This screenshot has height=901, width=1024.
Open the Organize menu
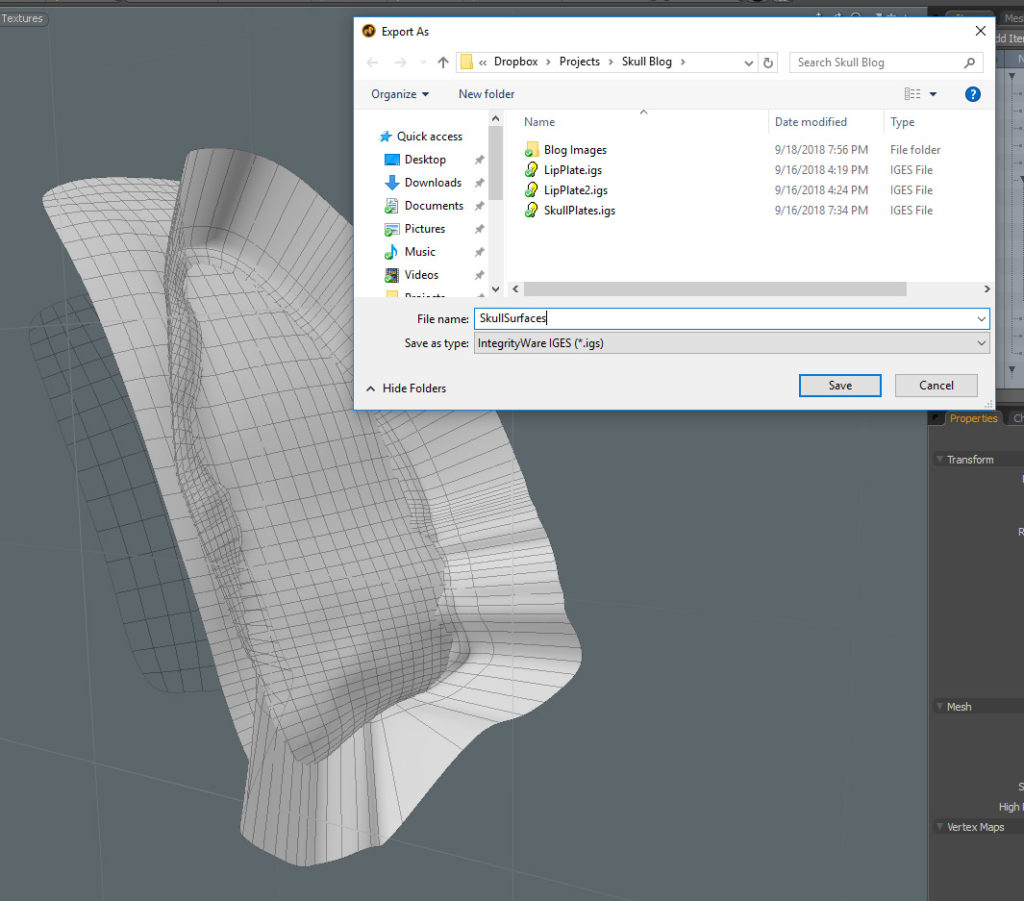399,94
